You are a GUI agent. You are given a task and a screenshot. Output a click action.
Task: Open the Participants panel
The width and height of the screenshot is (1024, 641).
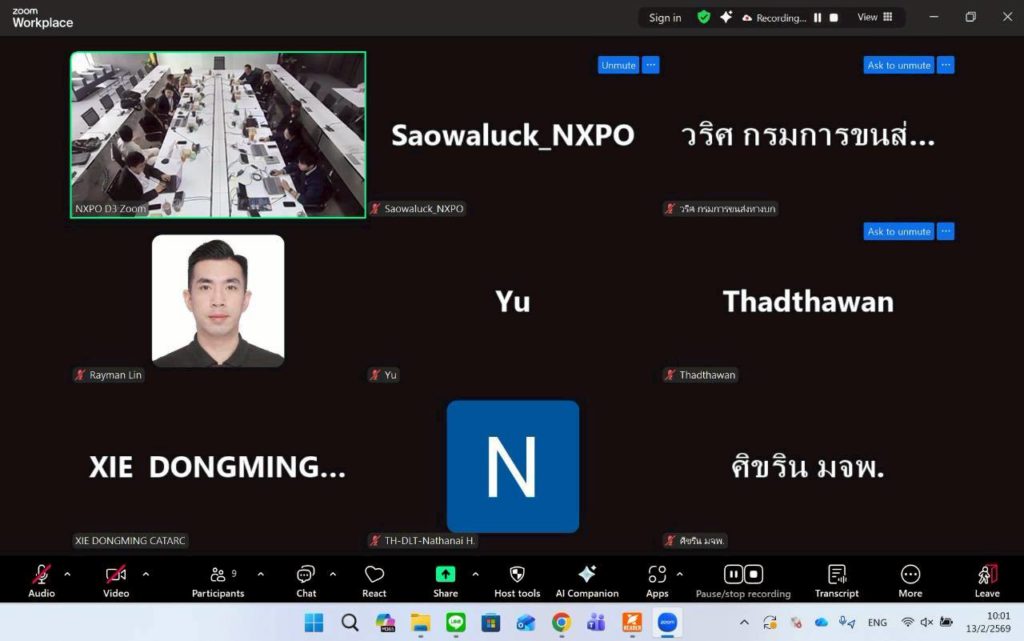click(x=217, y=579)
